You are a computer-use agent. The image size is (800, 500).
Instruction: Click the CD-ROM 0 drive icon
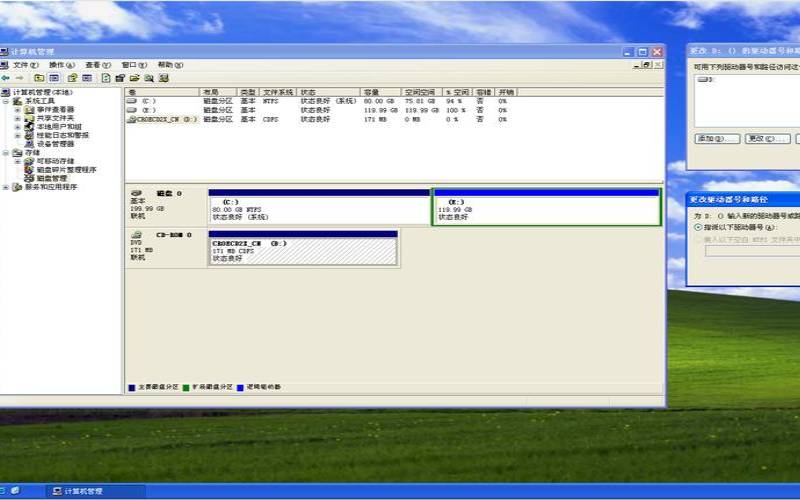(136, 235)
